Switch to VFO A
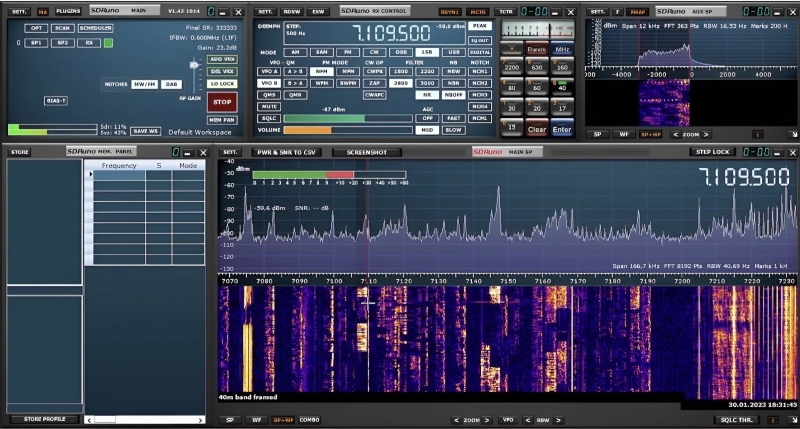The image size is (800, 429). 268,71
